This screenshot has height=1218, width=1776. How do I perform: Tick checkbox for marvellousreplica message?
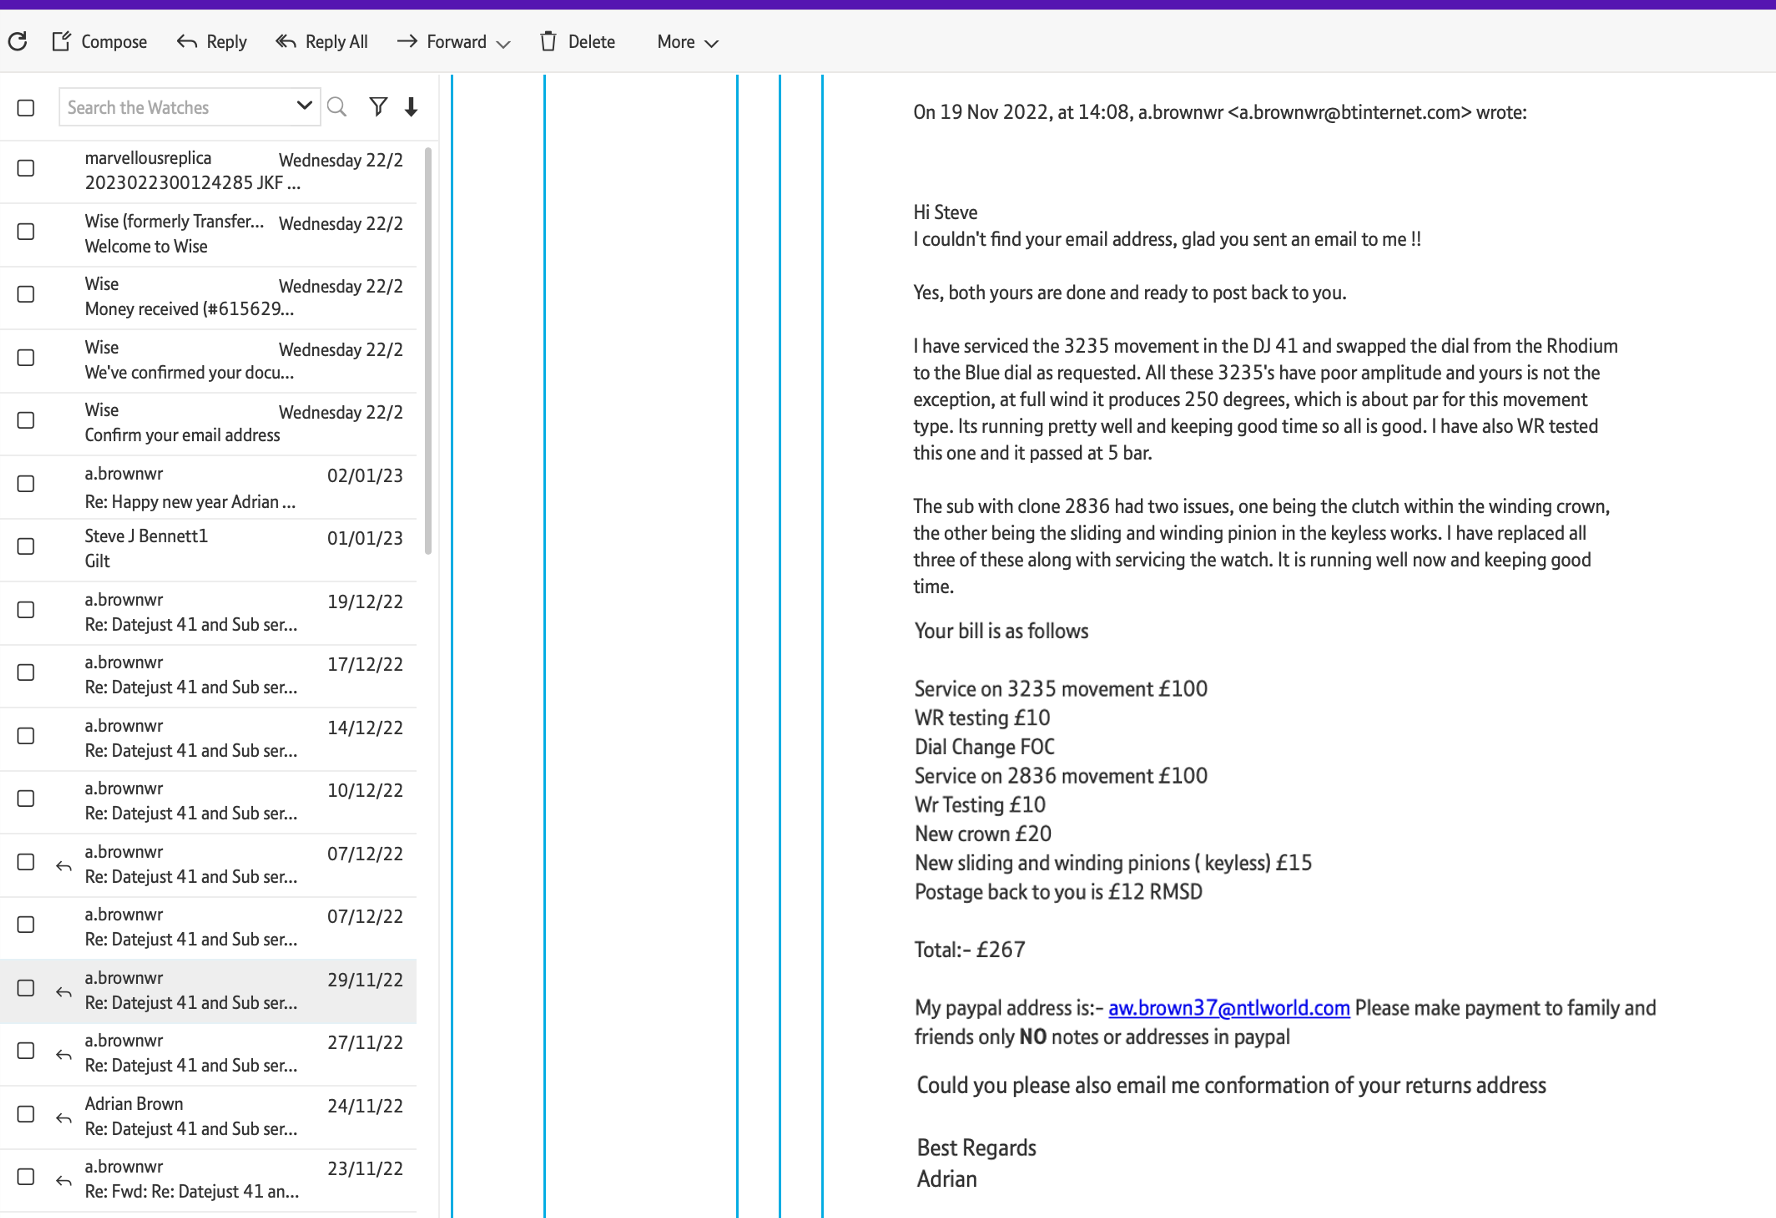[26, 168]
